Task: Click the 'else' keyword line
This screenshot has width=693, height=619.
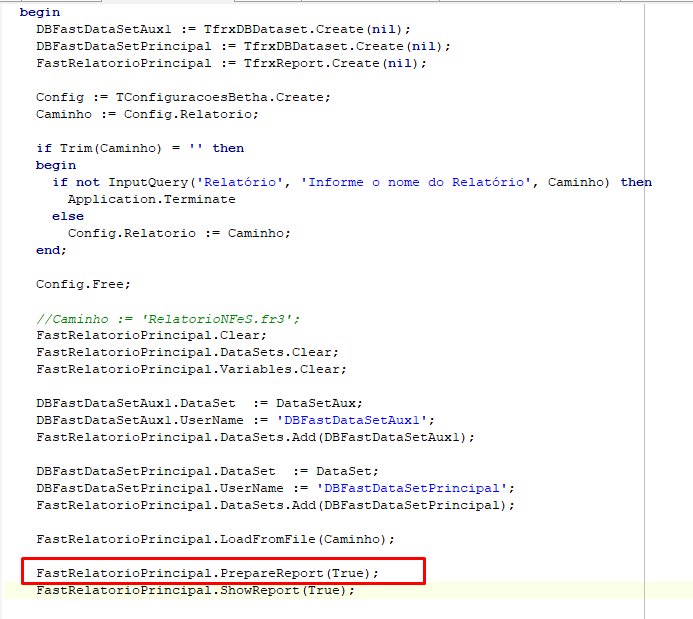Action: tap(68, 216)
